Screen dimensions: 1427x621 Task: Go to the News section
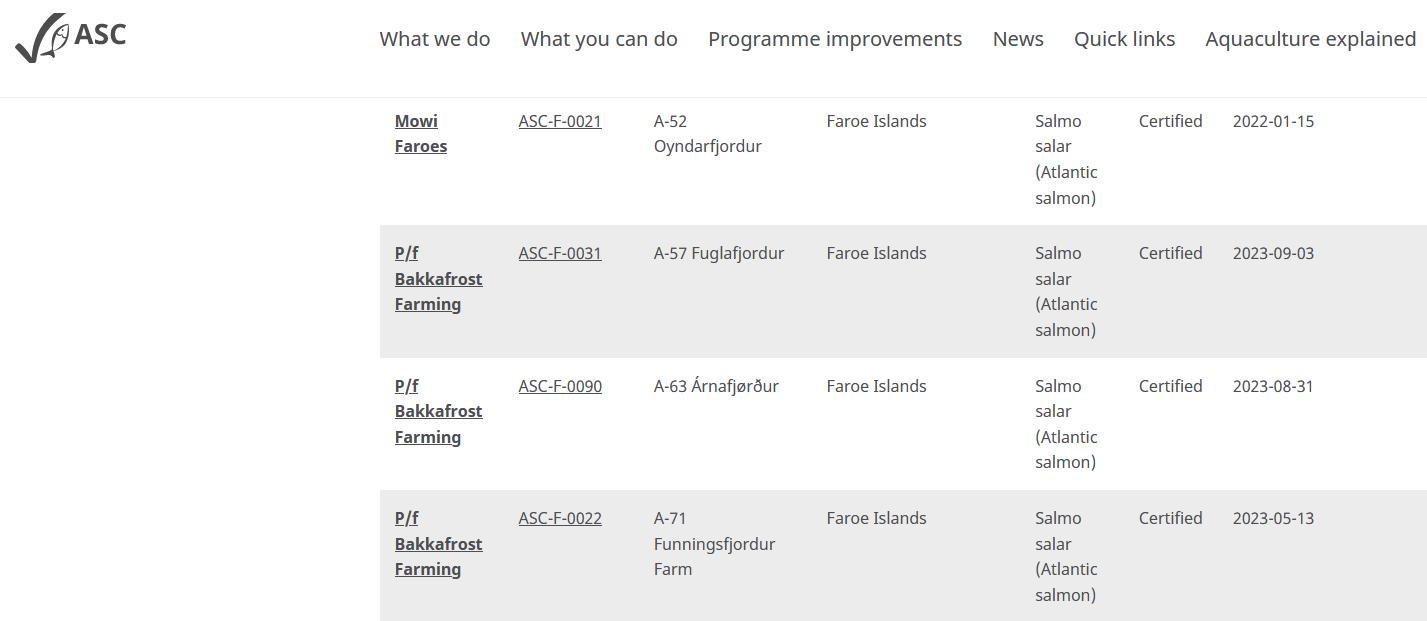click(1017, 39)
